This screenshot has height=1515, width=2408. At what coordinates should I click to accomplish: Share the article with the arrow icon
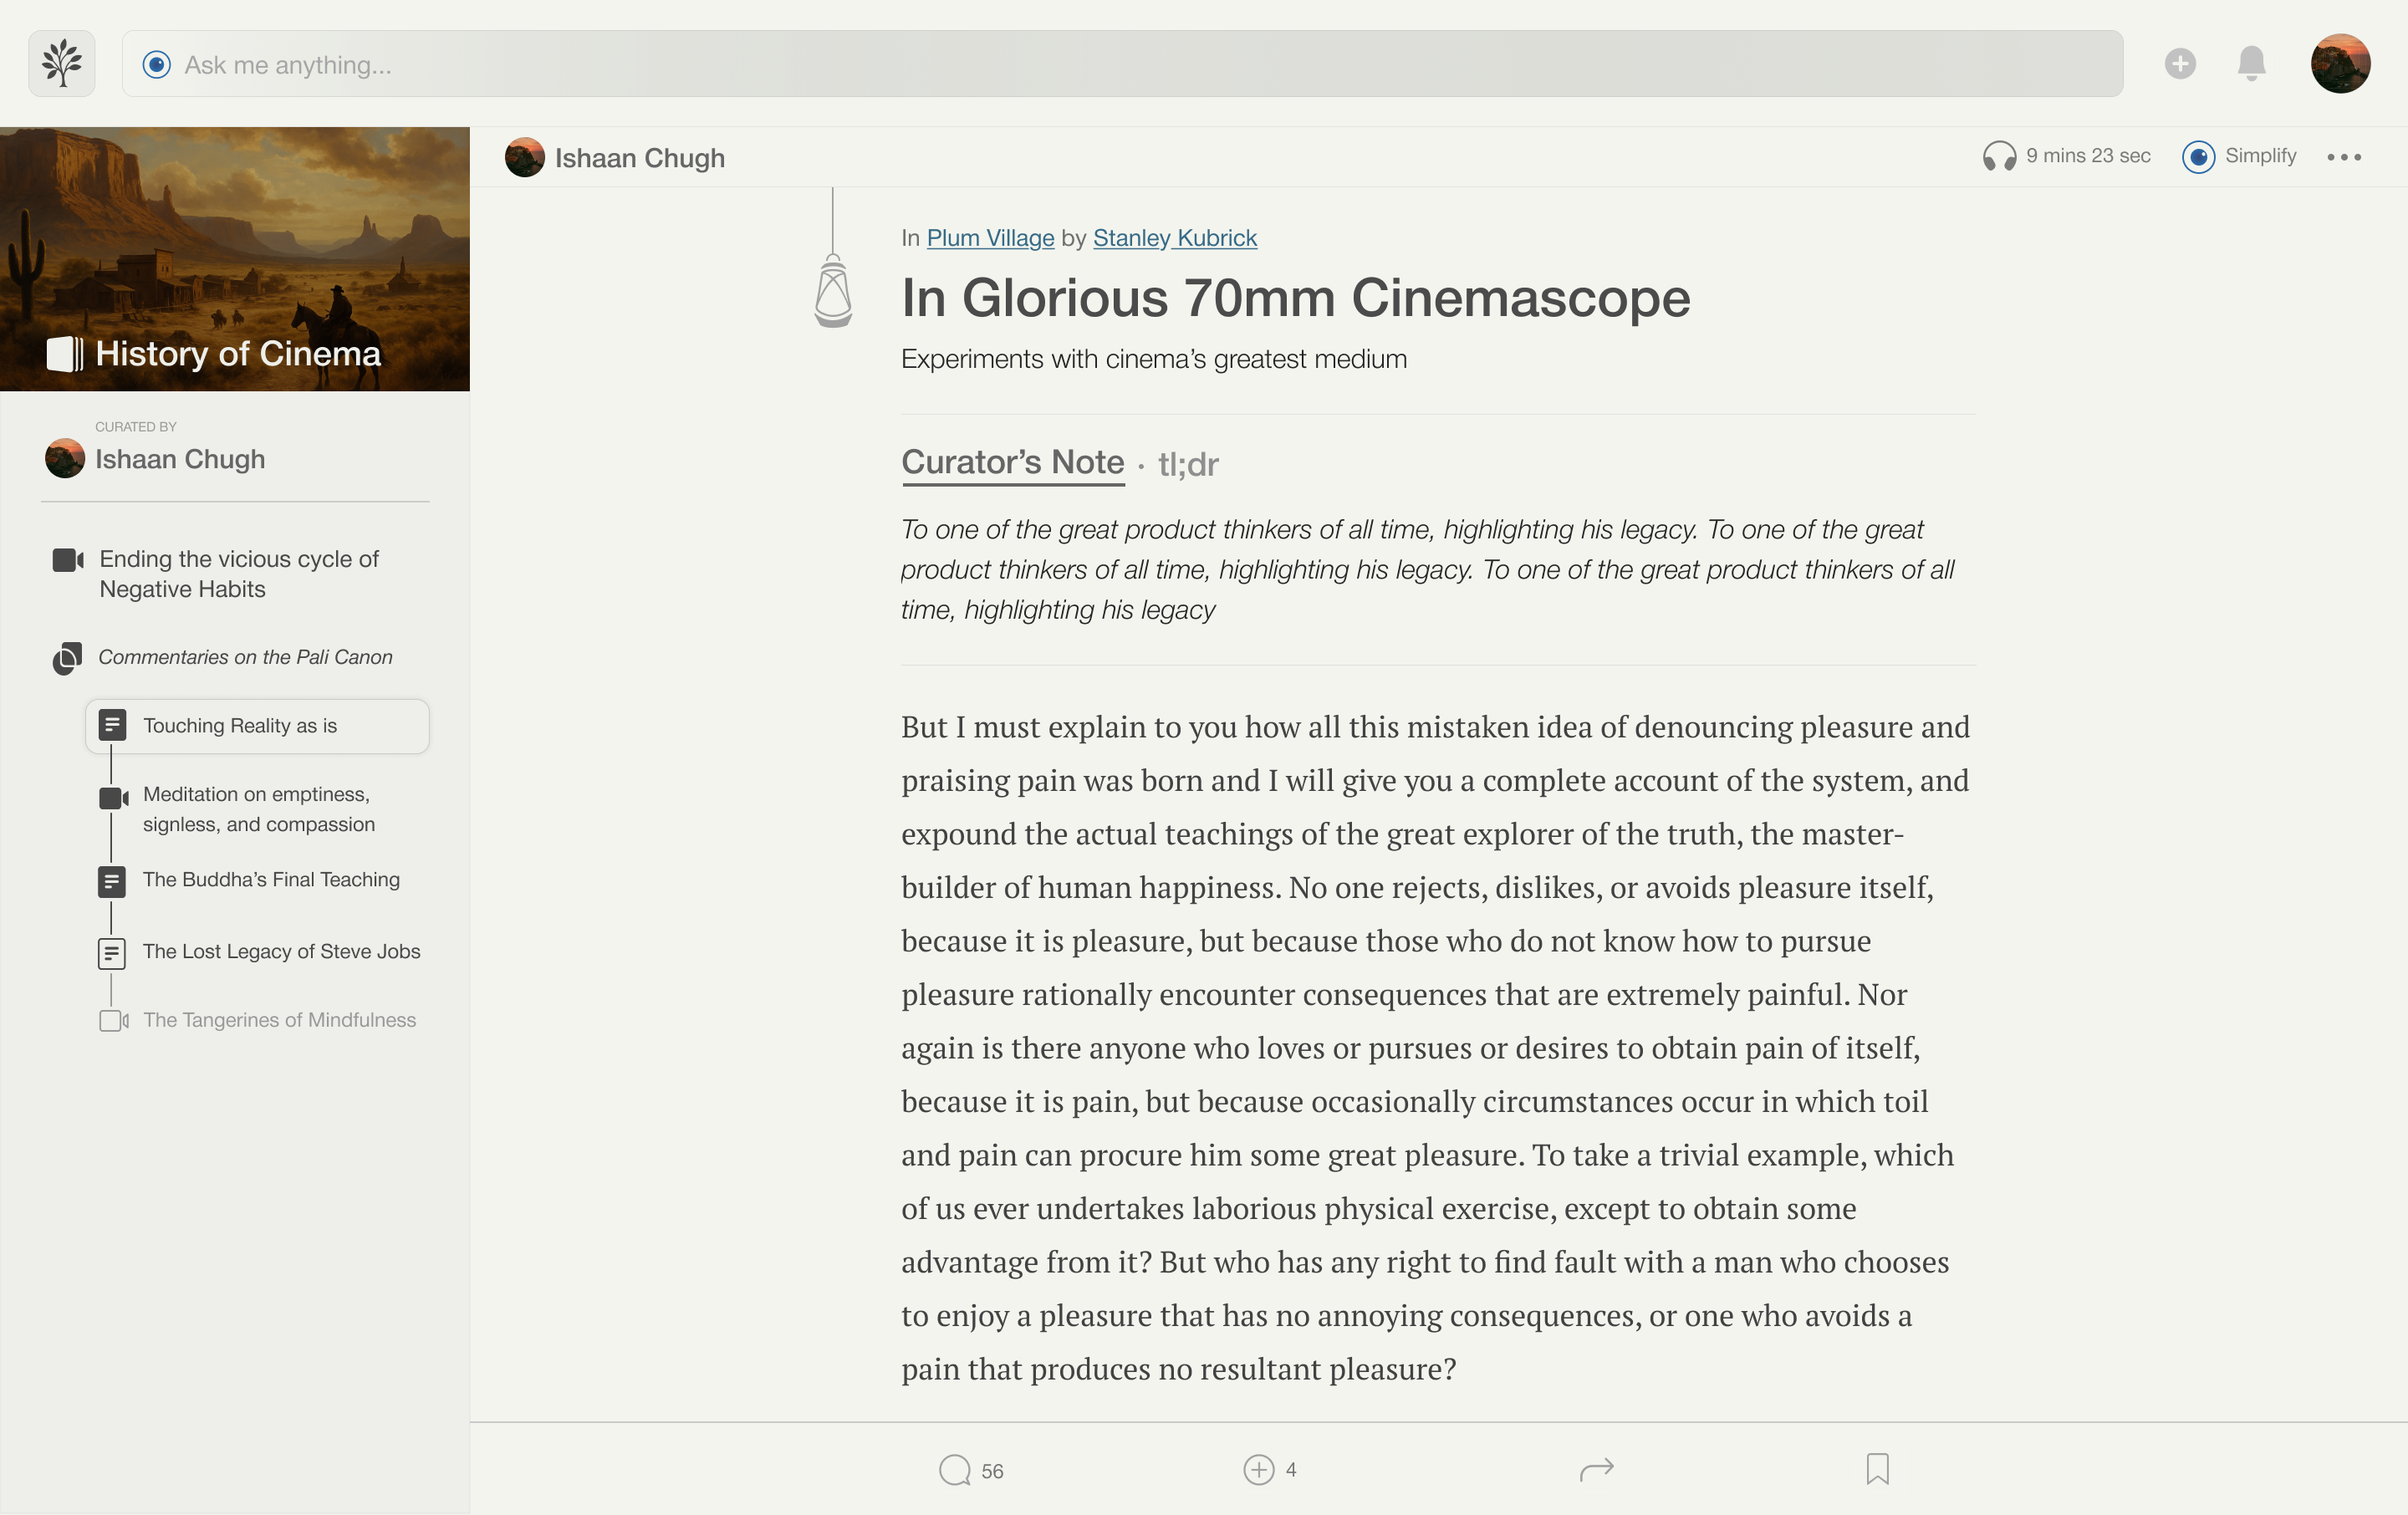(1597, 1469)
